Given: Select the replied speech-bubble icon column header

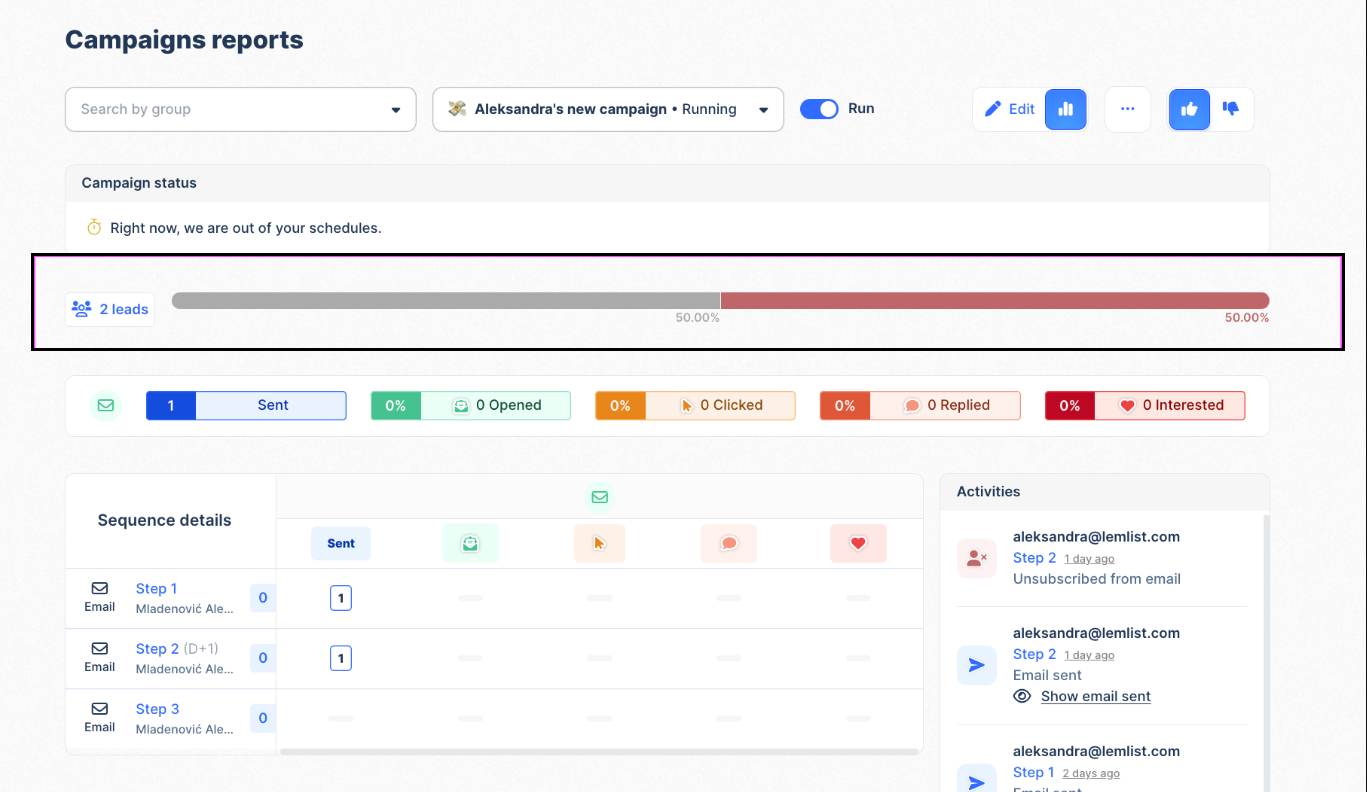Looking at the screenshot, I should coord(729,543).
